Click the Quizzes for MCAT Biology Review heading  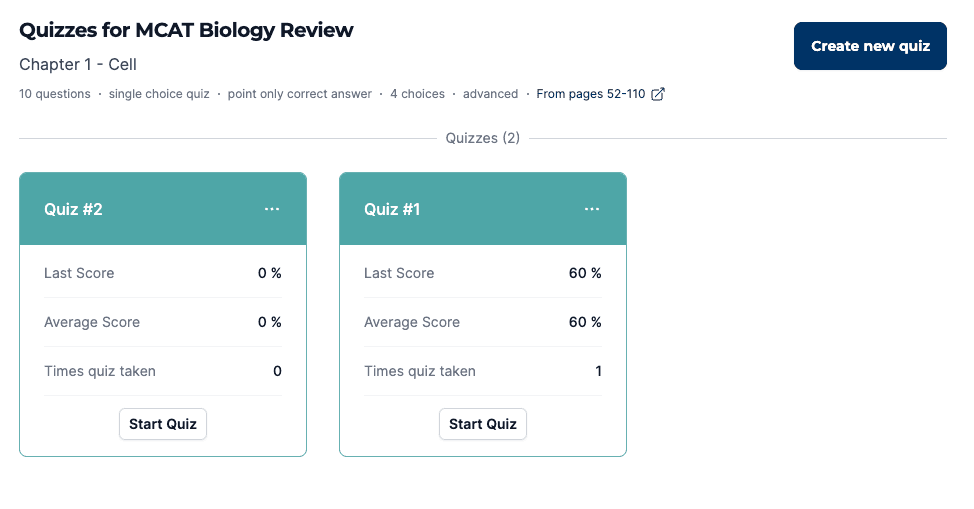pos(186,30)
